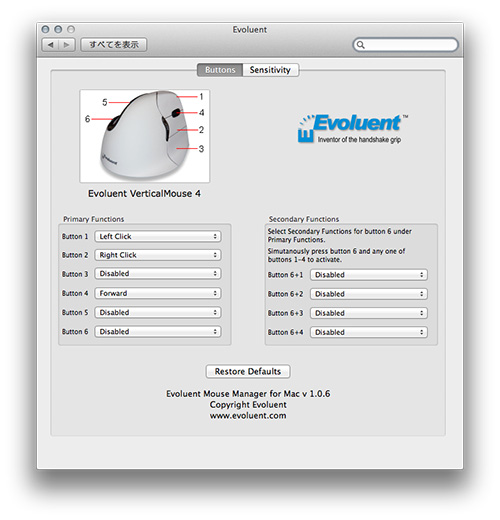Open the Button 6+2 secondary dropdown
The image size is (500, 520).
click(x=369, y=294)
